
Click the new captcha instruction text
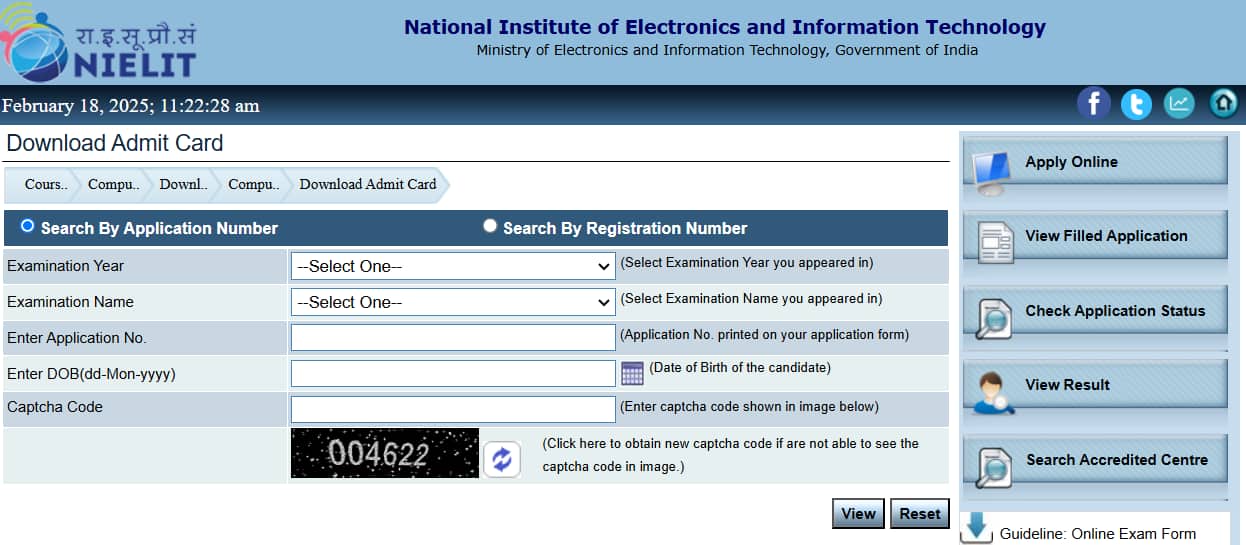point(731,455)
